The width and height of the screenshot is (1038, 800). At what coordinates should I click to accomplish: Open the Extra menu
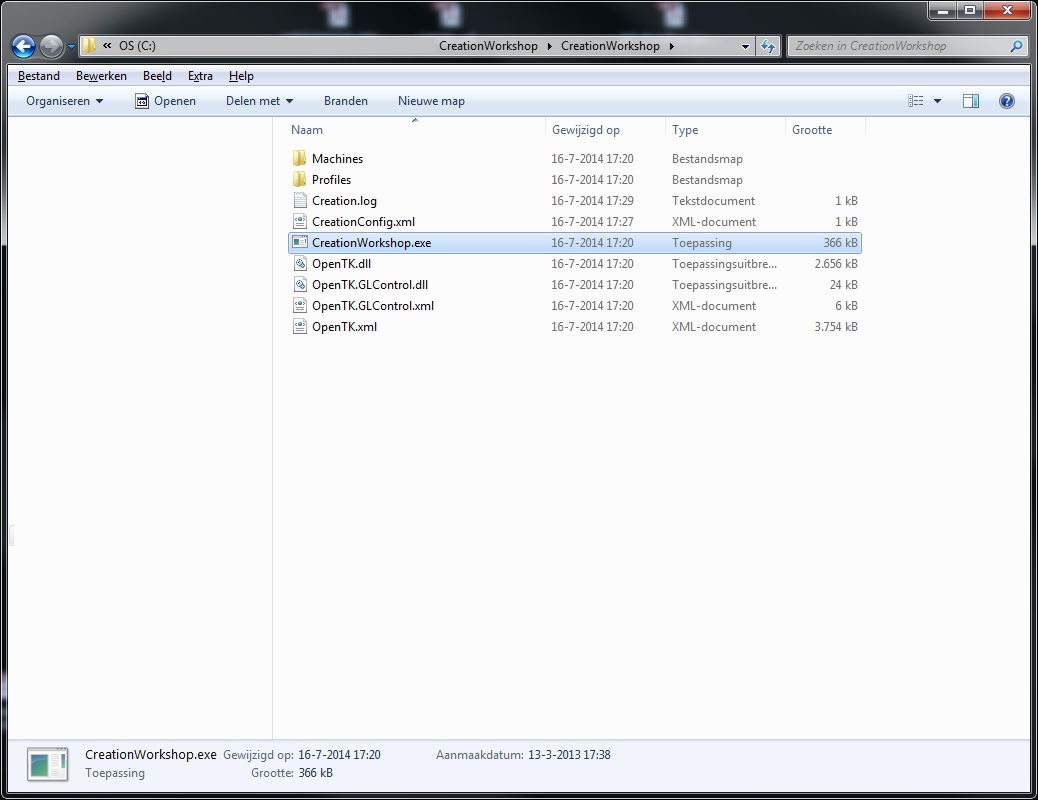pyautogui.click(x=200, y=75)
